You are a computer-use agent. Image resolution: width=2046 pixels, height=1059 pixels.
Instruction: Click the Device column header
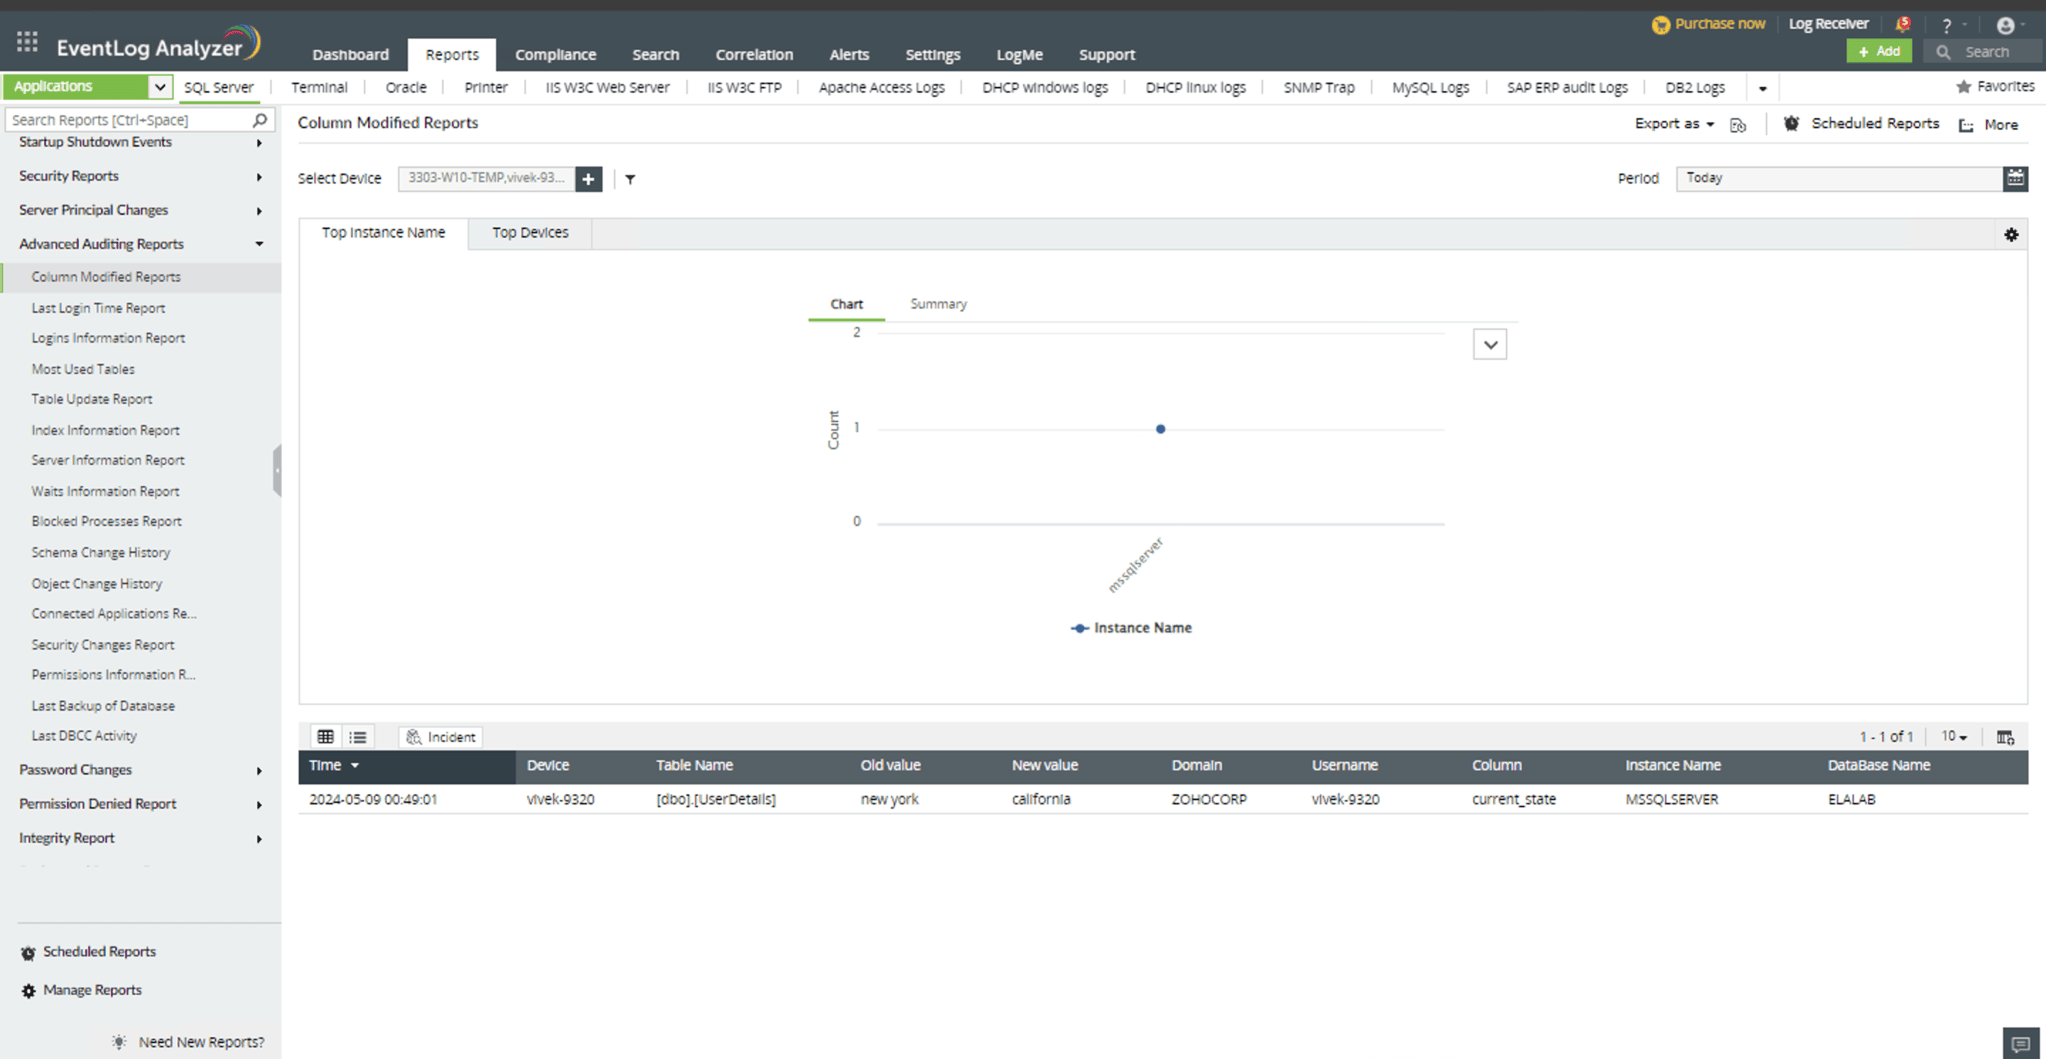pos(548,766)
